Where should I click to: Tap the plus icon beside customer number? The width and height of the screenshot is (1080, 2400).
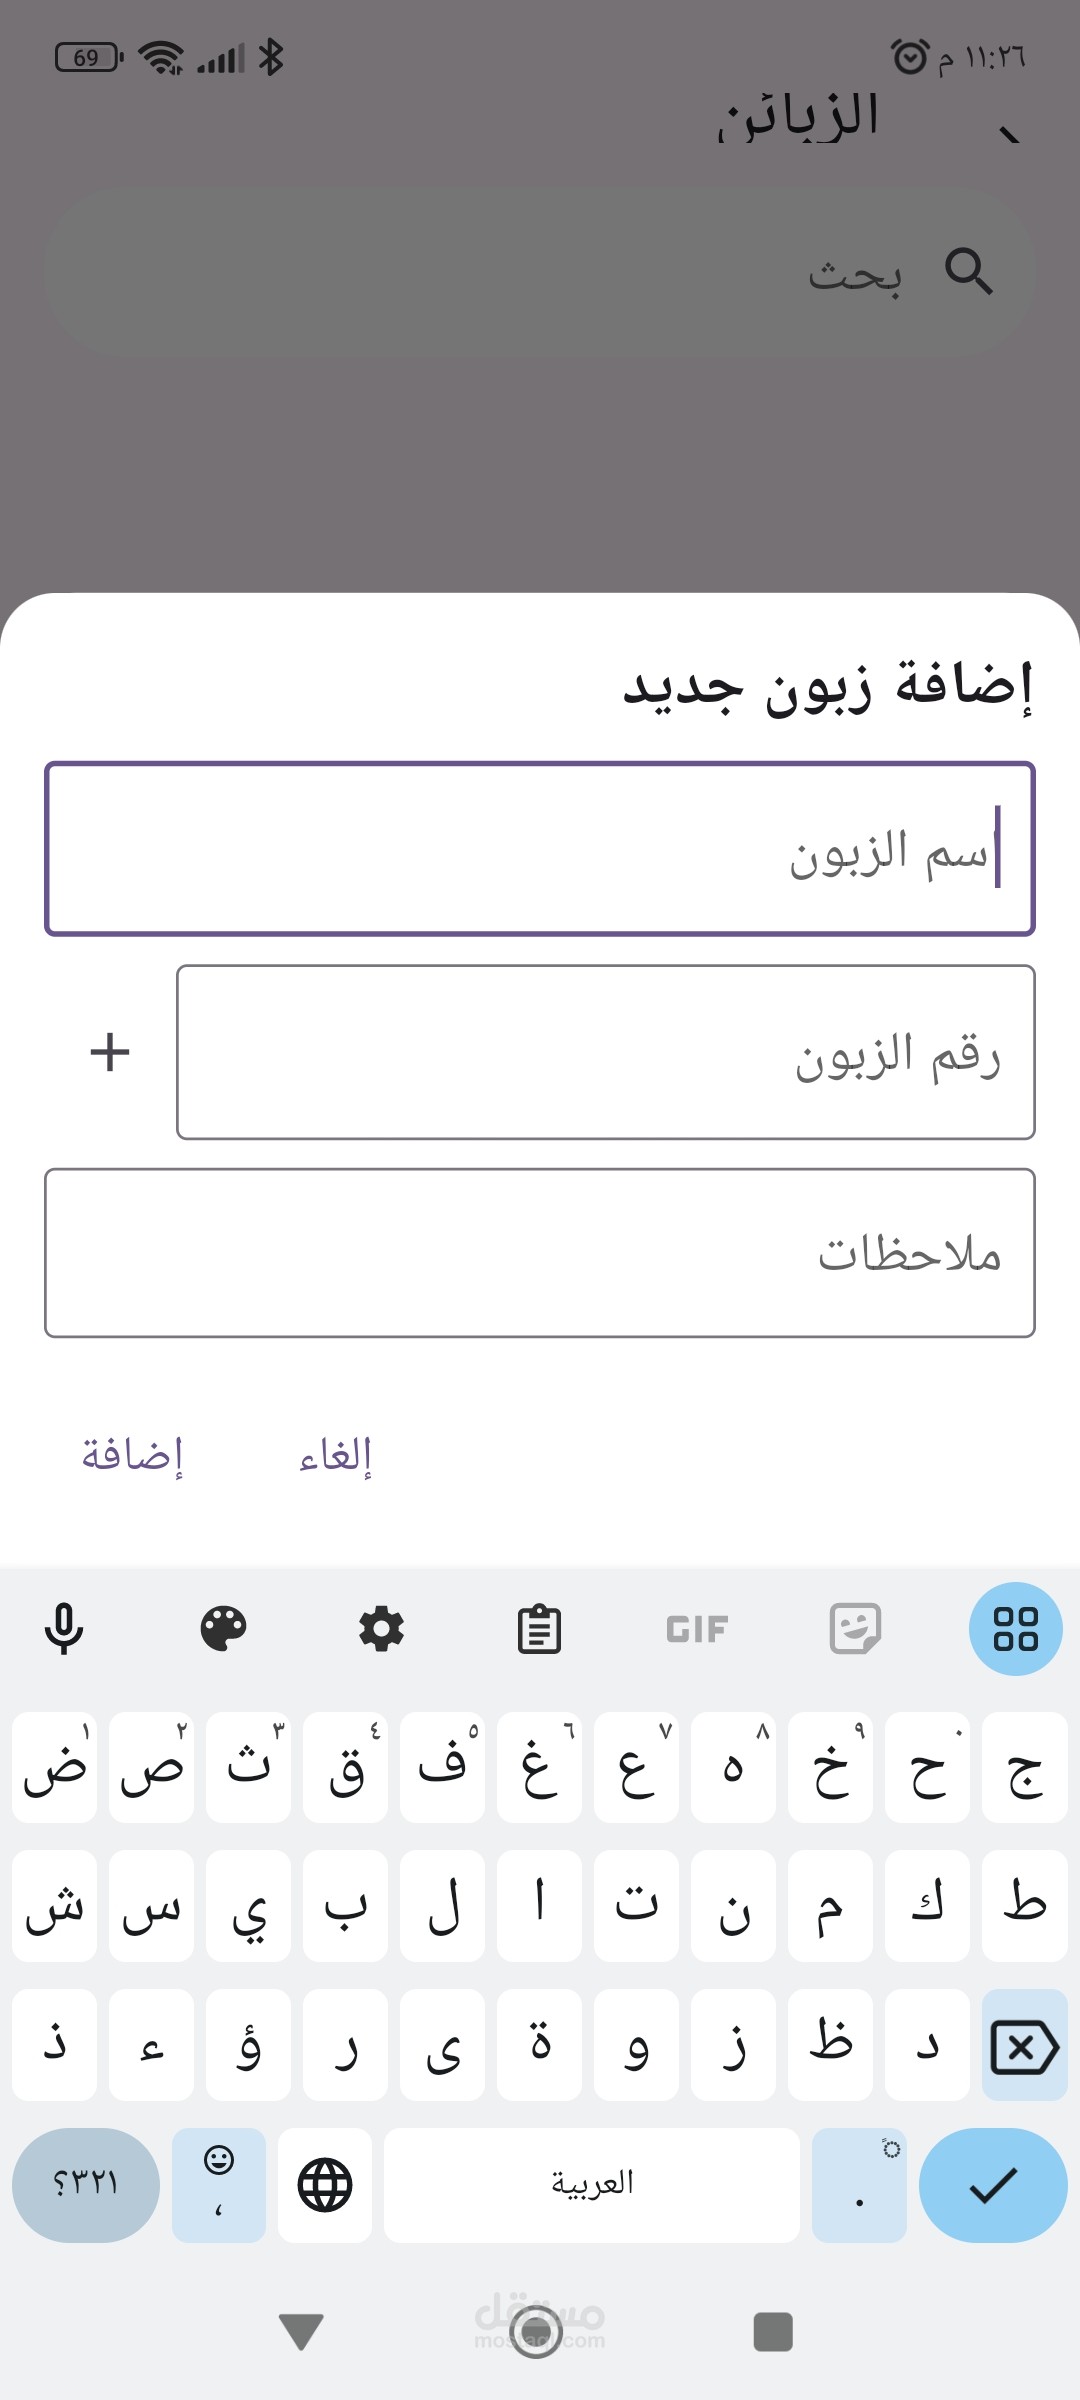(x=110, y=1052)
